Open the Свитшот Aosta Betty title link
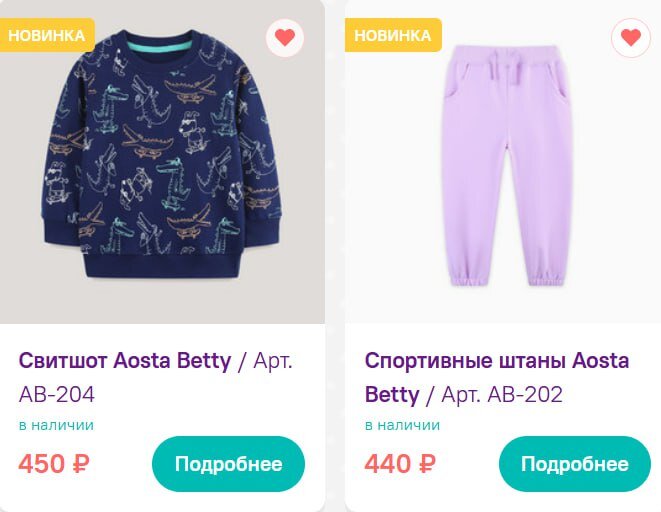 pyautogui.click(x=125, y=360)
